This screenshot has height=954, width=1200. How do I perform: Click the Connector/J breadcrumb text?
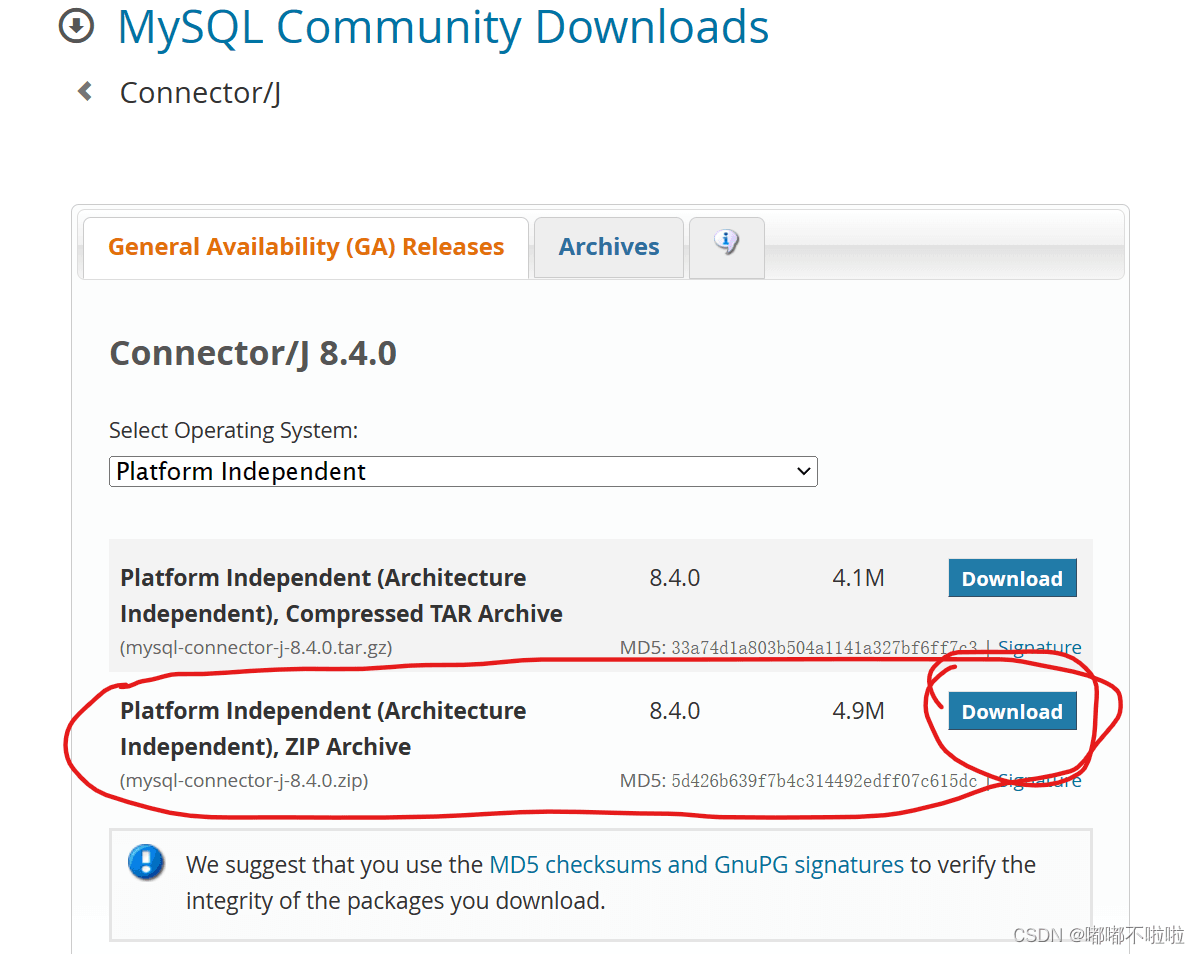200,93
